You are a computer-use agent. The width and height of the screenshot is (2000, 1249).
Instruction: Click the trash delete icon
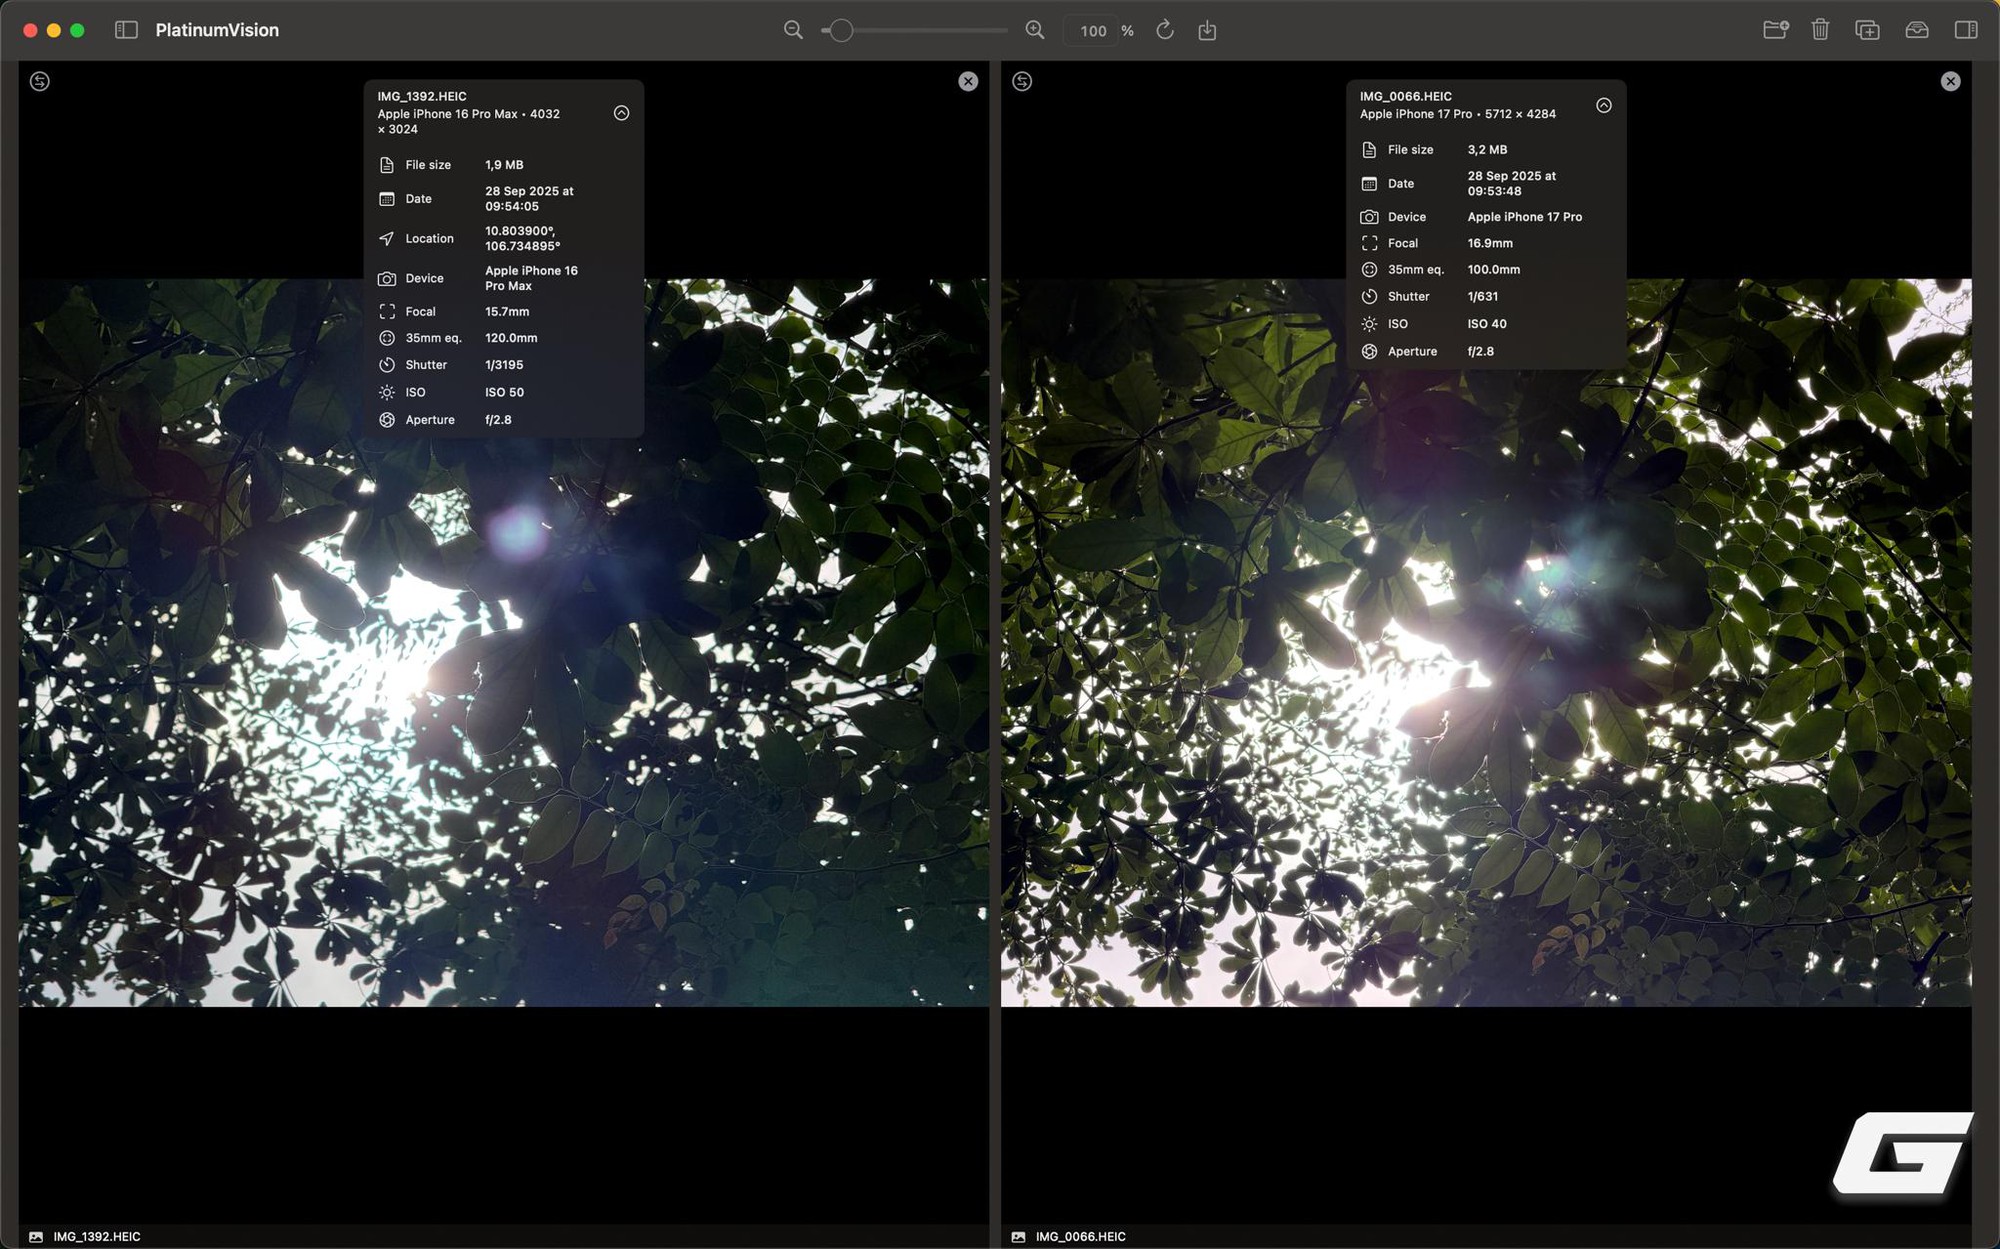tap(1820, 30)
